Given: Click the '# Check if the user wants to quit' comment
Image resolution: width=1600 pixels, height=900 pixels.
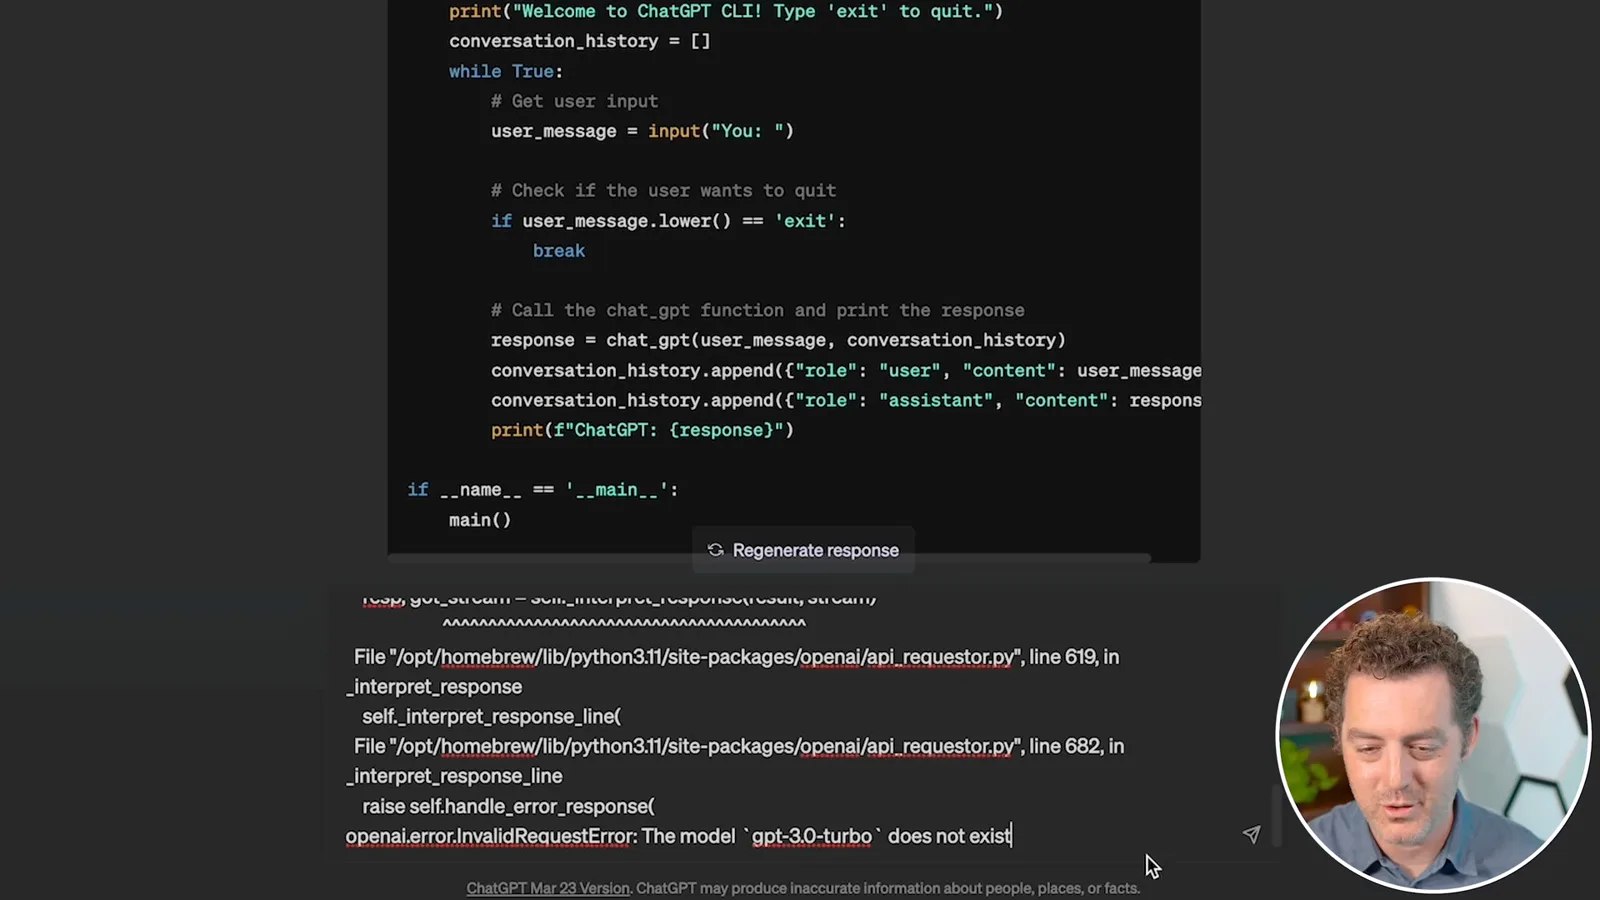Looking at the screenshot, I should [x=663, y=191].
